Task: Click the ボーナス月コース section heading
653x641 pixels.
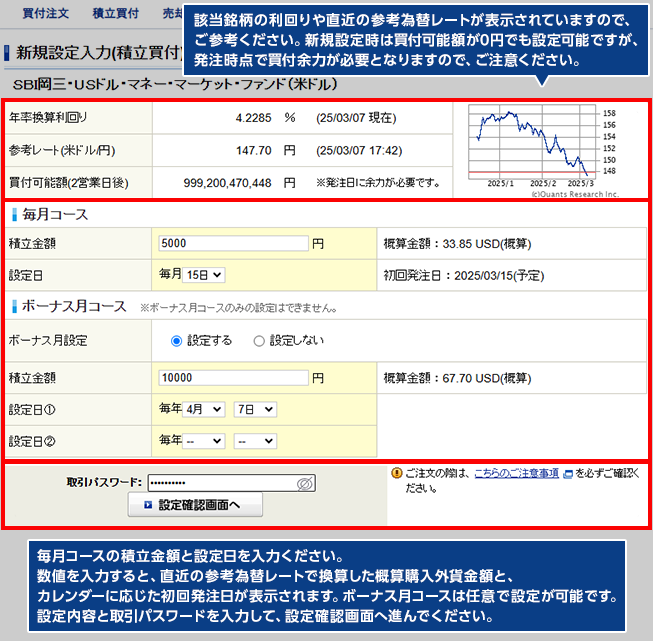Action: pyautogui.click(x=74, y=306)
